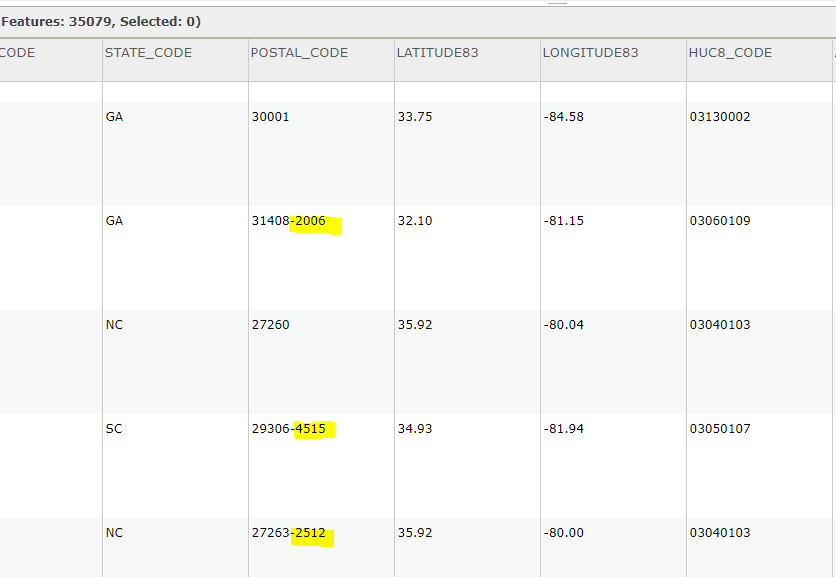The width and height of the screenshot is (836, 577).
Task: Click the longitude value -80.00
Action: coord(564,533)
